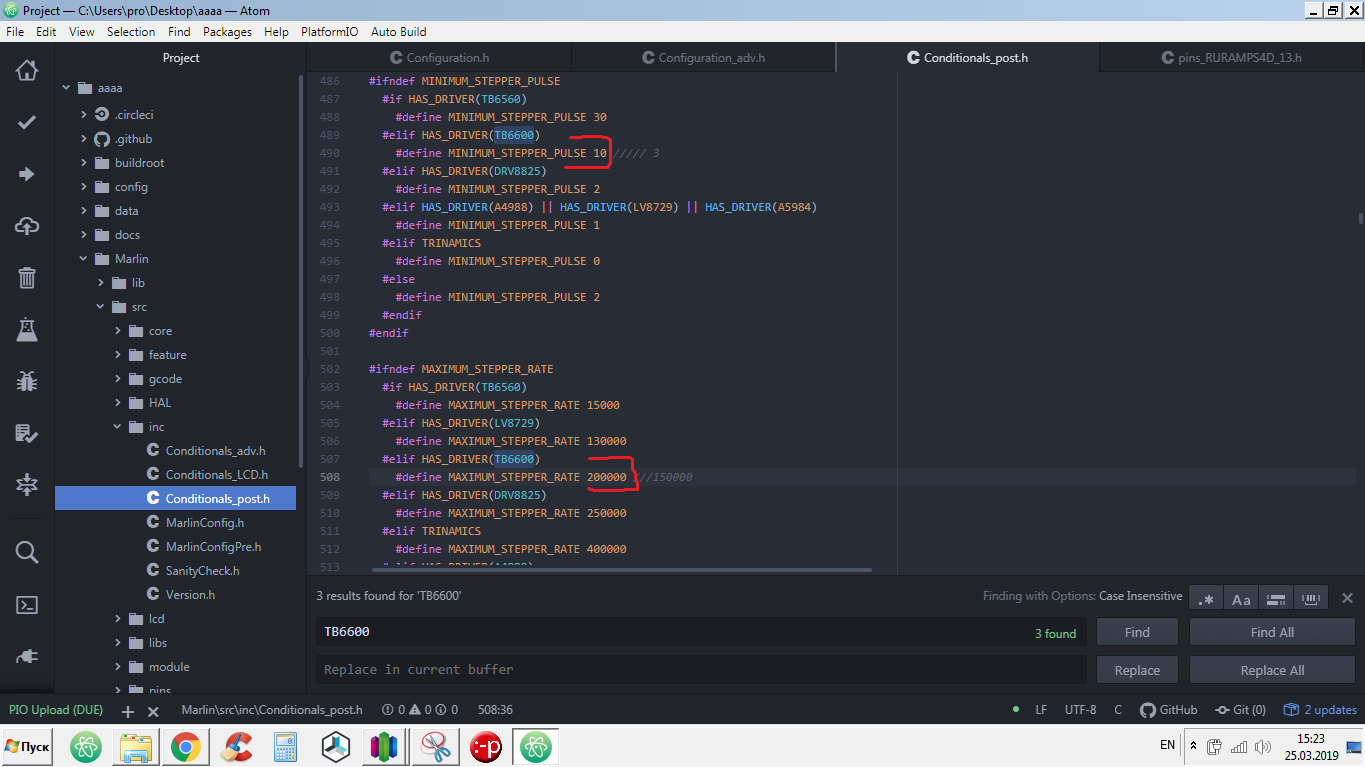
Task: Click the Test flask icon in the sidebar
Action: click(27, 329)
